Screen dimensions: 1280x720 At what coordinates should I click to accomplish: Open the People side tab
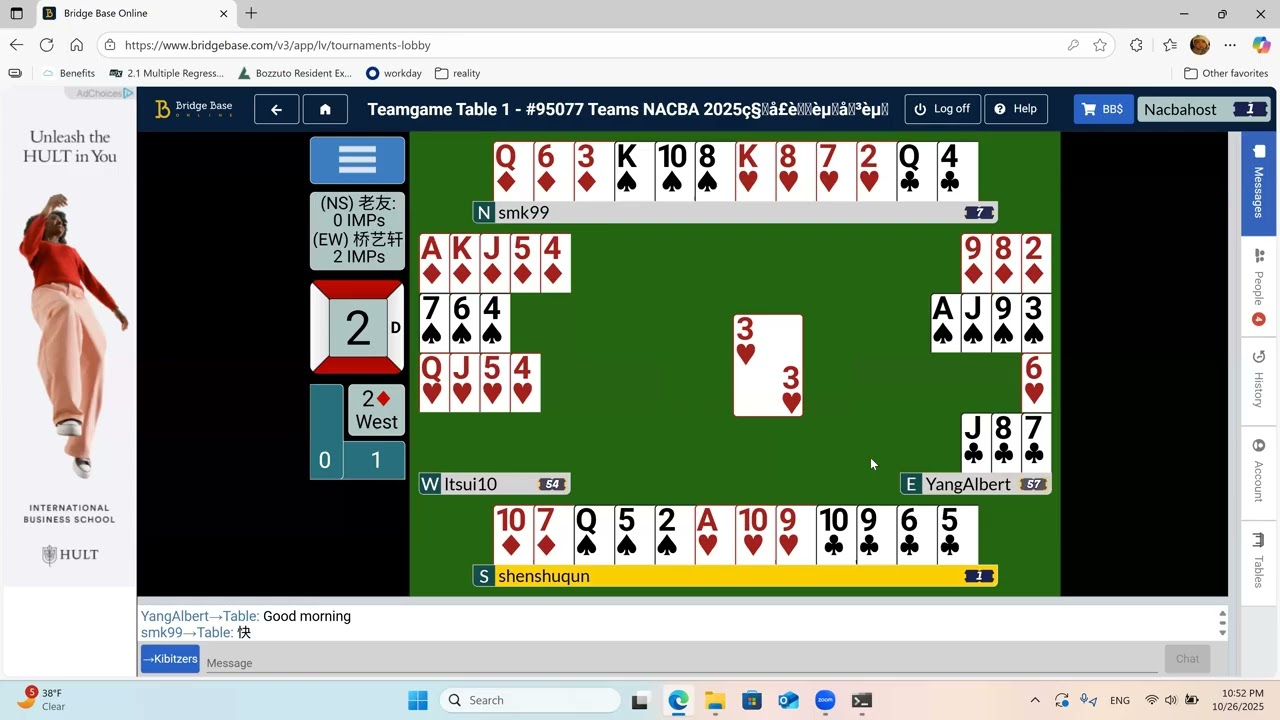tap(1259, 287)
